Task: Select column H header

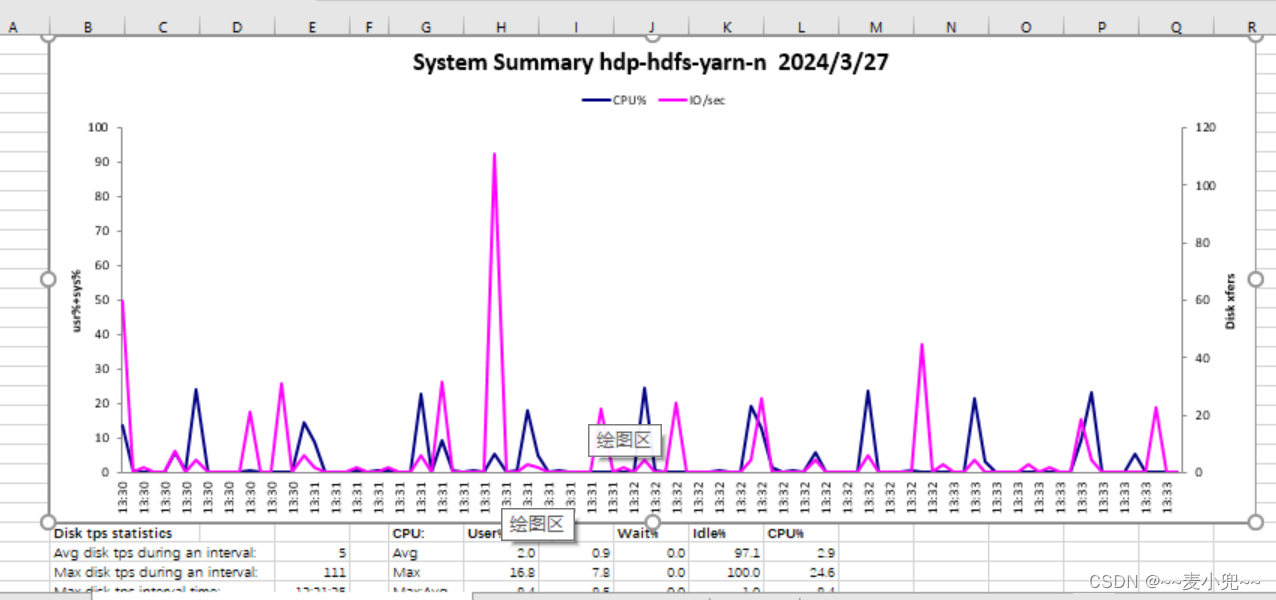Action: click(x=501, y=28)
